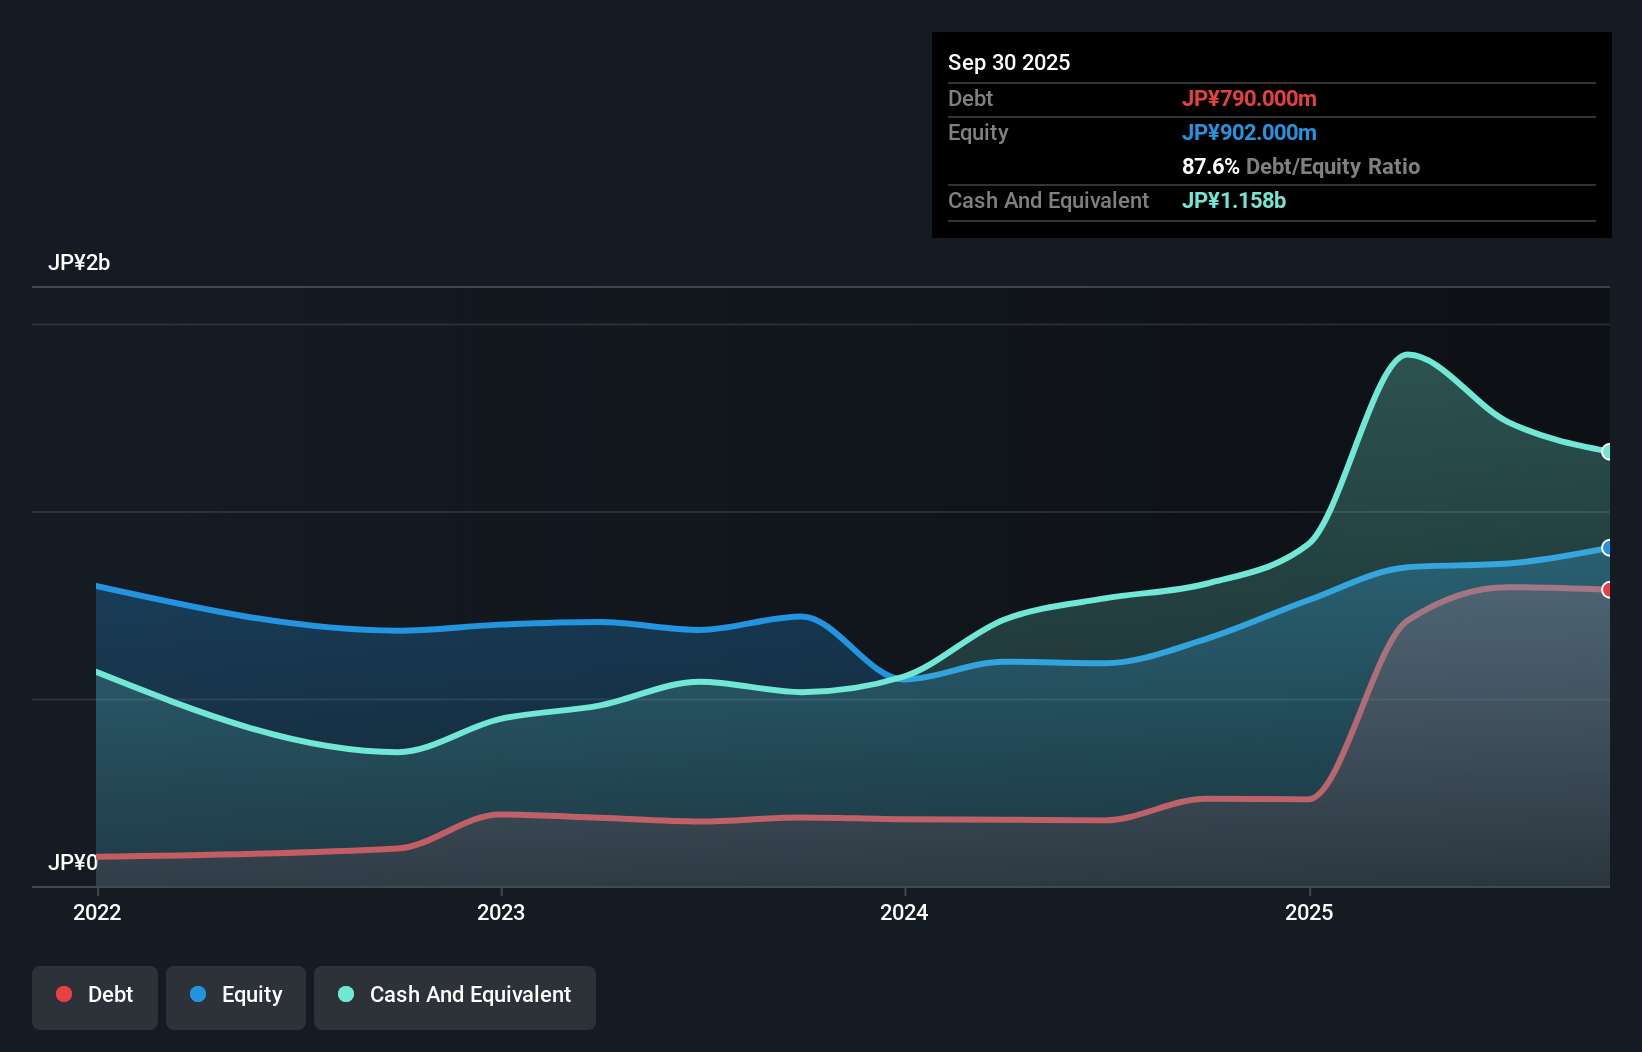This screenshot has width=1642, height=1052.
Task: Click the red Debt legend dot
Action: [x=63, y=993]
